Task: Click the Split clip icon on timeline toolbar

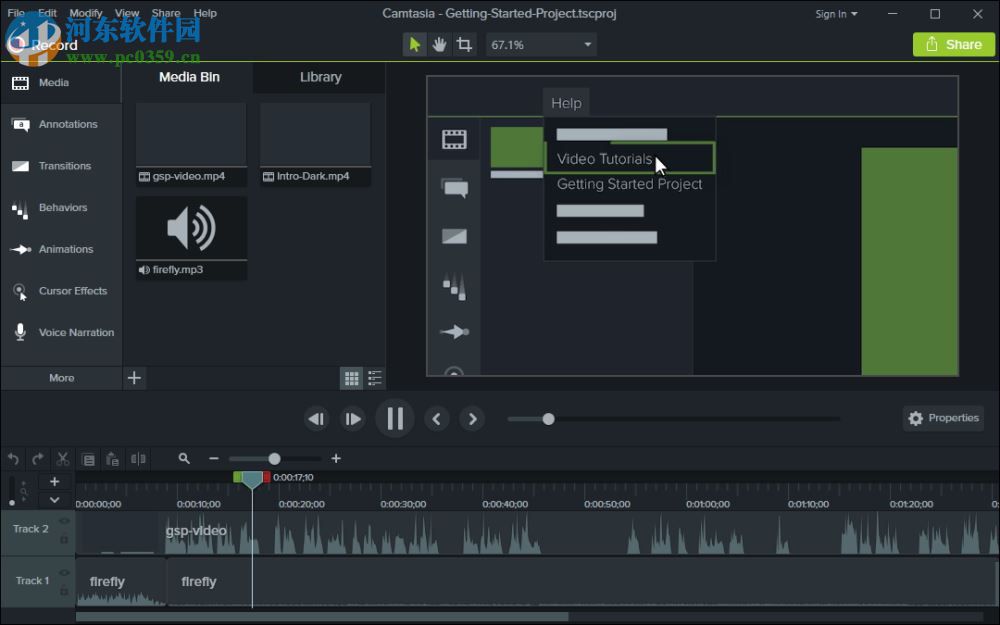Action: [x=138, y=459]
